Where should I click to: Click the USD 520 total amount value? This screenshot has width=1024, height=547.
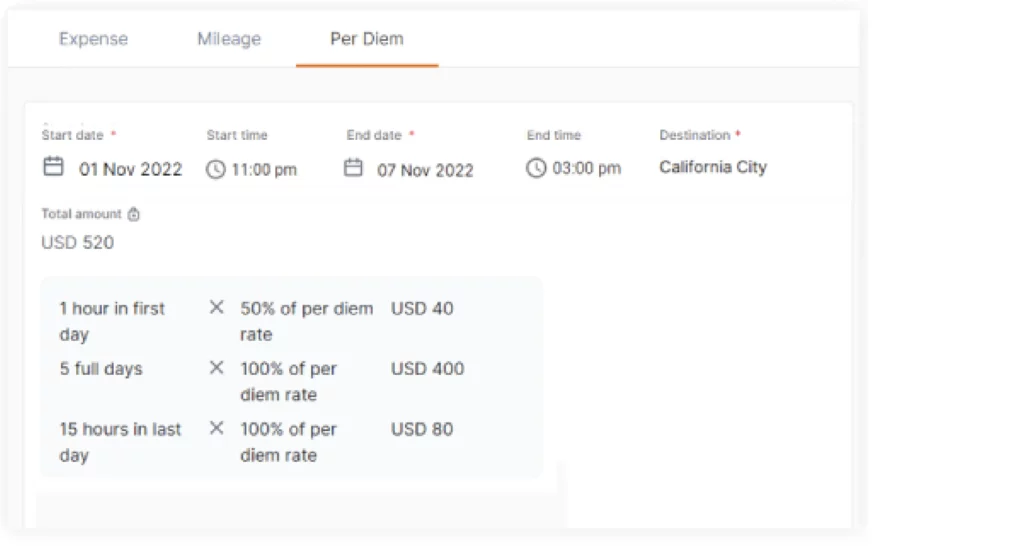pyautogui.click(x=78, y=242)
